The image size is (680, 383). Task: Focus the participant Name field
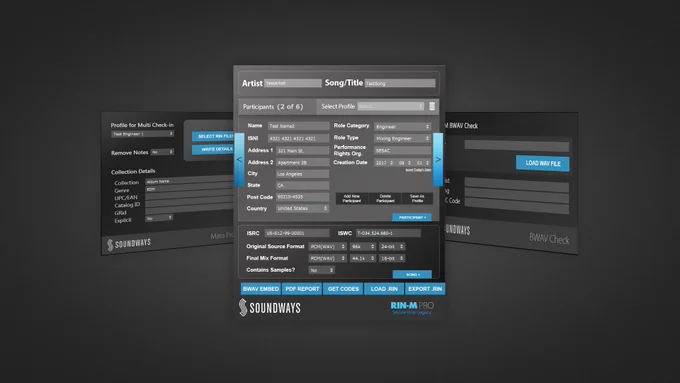tap(298, 126)
